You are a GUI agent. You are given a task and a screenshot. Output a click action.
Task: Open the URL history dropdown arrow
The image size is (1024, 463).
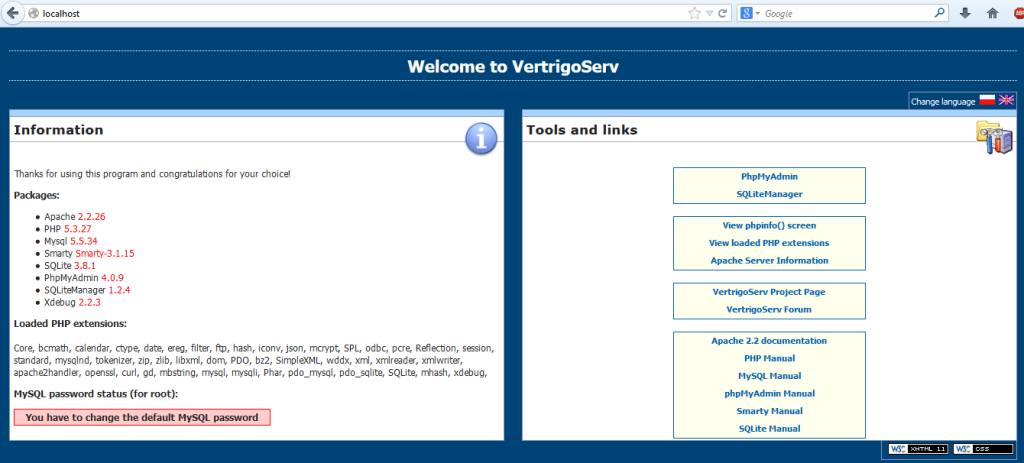click(x=709, y=13)
